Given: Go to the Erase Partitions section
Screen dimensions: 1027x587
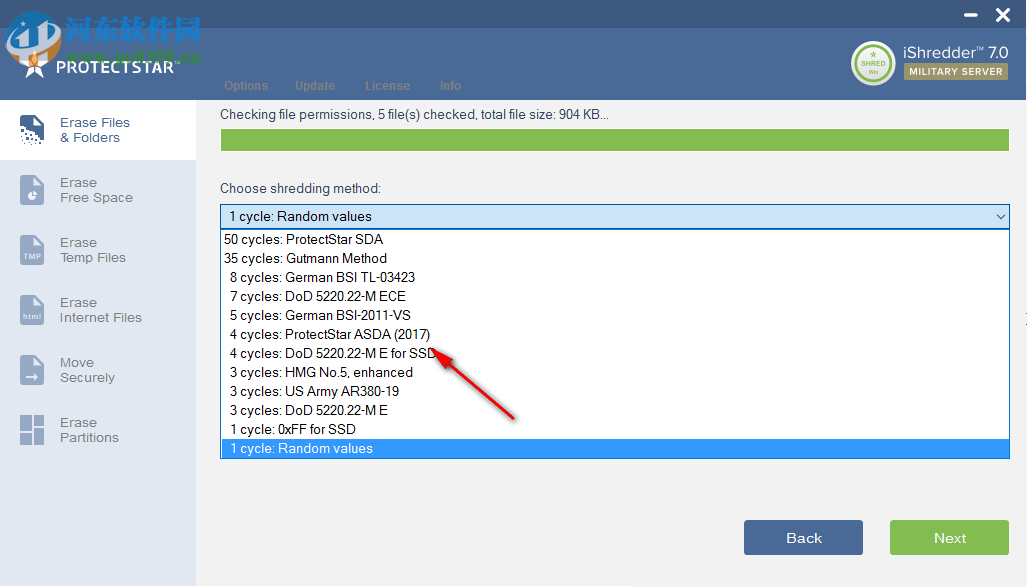Looking at the screenshot, I should point(98,430).
